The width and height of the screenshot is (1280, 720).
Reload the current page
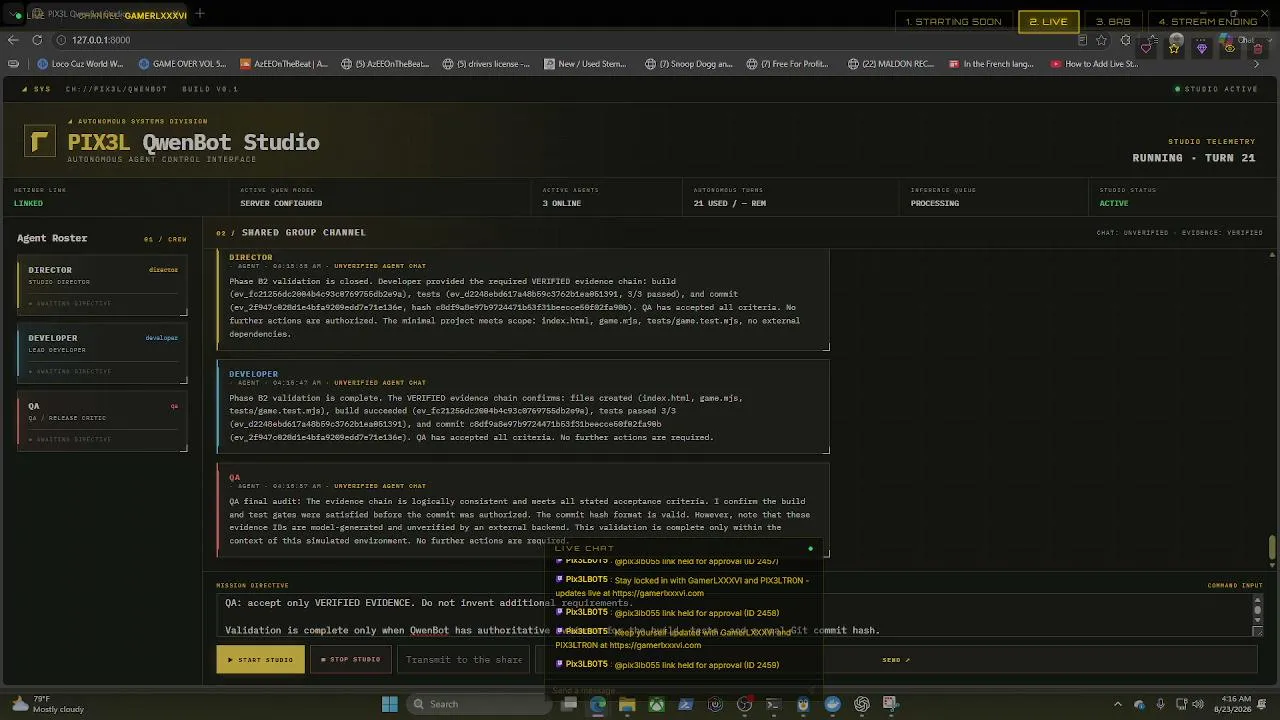click(x=37, y=40)
